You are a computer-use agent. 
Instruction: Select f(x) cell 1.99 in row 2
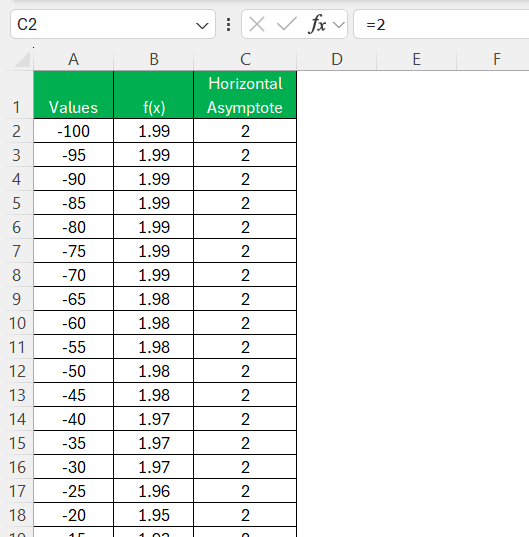[154, 131]
